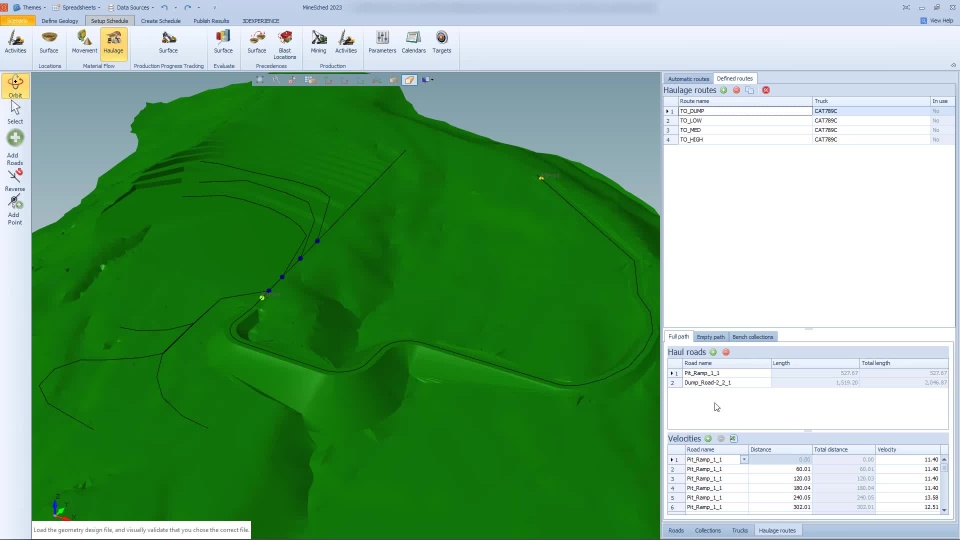Viewport: 960px width, 540px height.
Task: Click the Truck column header
Action: point(871,101)
